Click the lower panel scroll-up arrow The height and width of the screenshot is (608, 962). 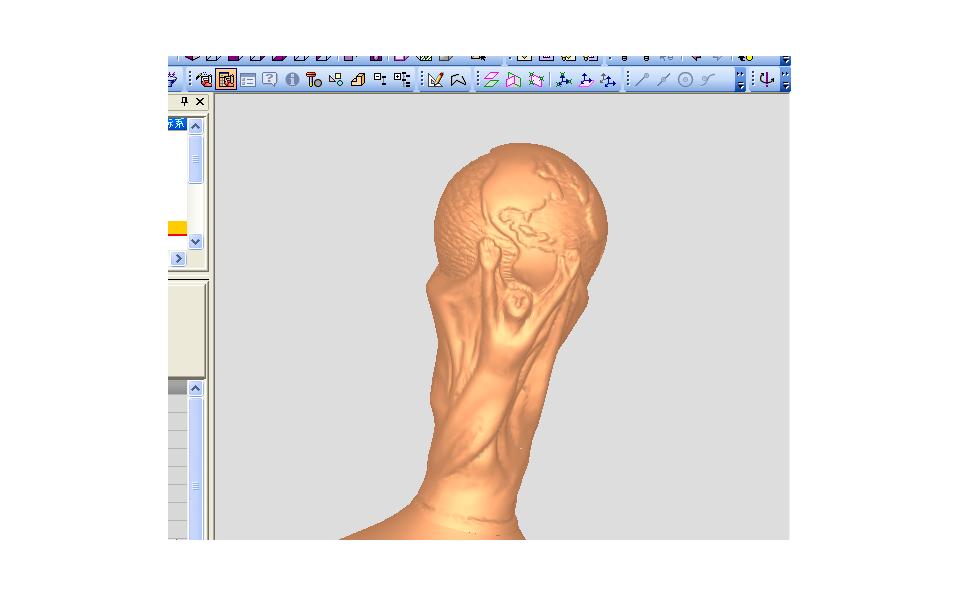[x=195, y=388]
